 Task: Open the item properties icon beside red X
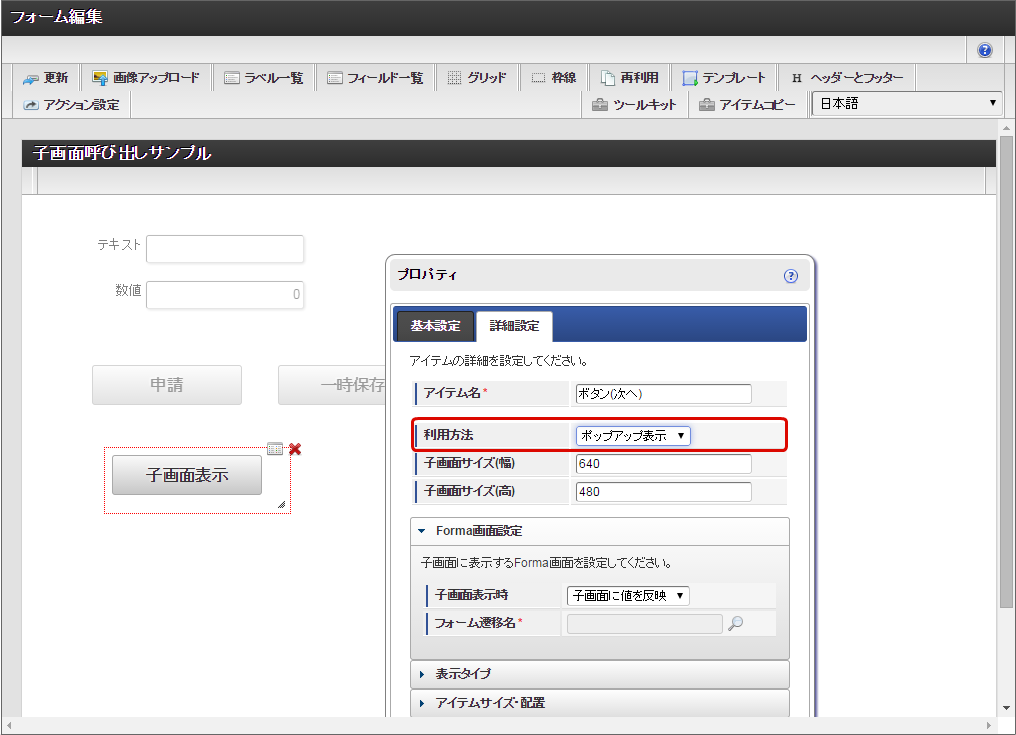click(x=276, y=450)
